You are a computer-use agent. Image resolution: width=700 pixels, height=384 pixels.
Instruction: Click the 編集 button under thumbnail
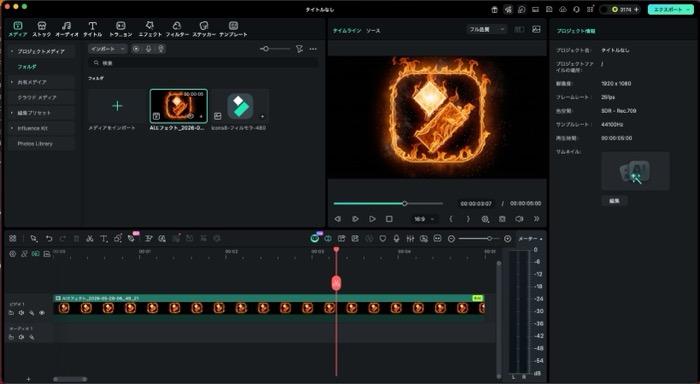pyautogui.click(x=614, y=201)
